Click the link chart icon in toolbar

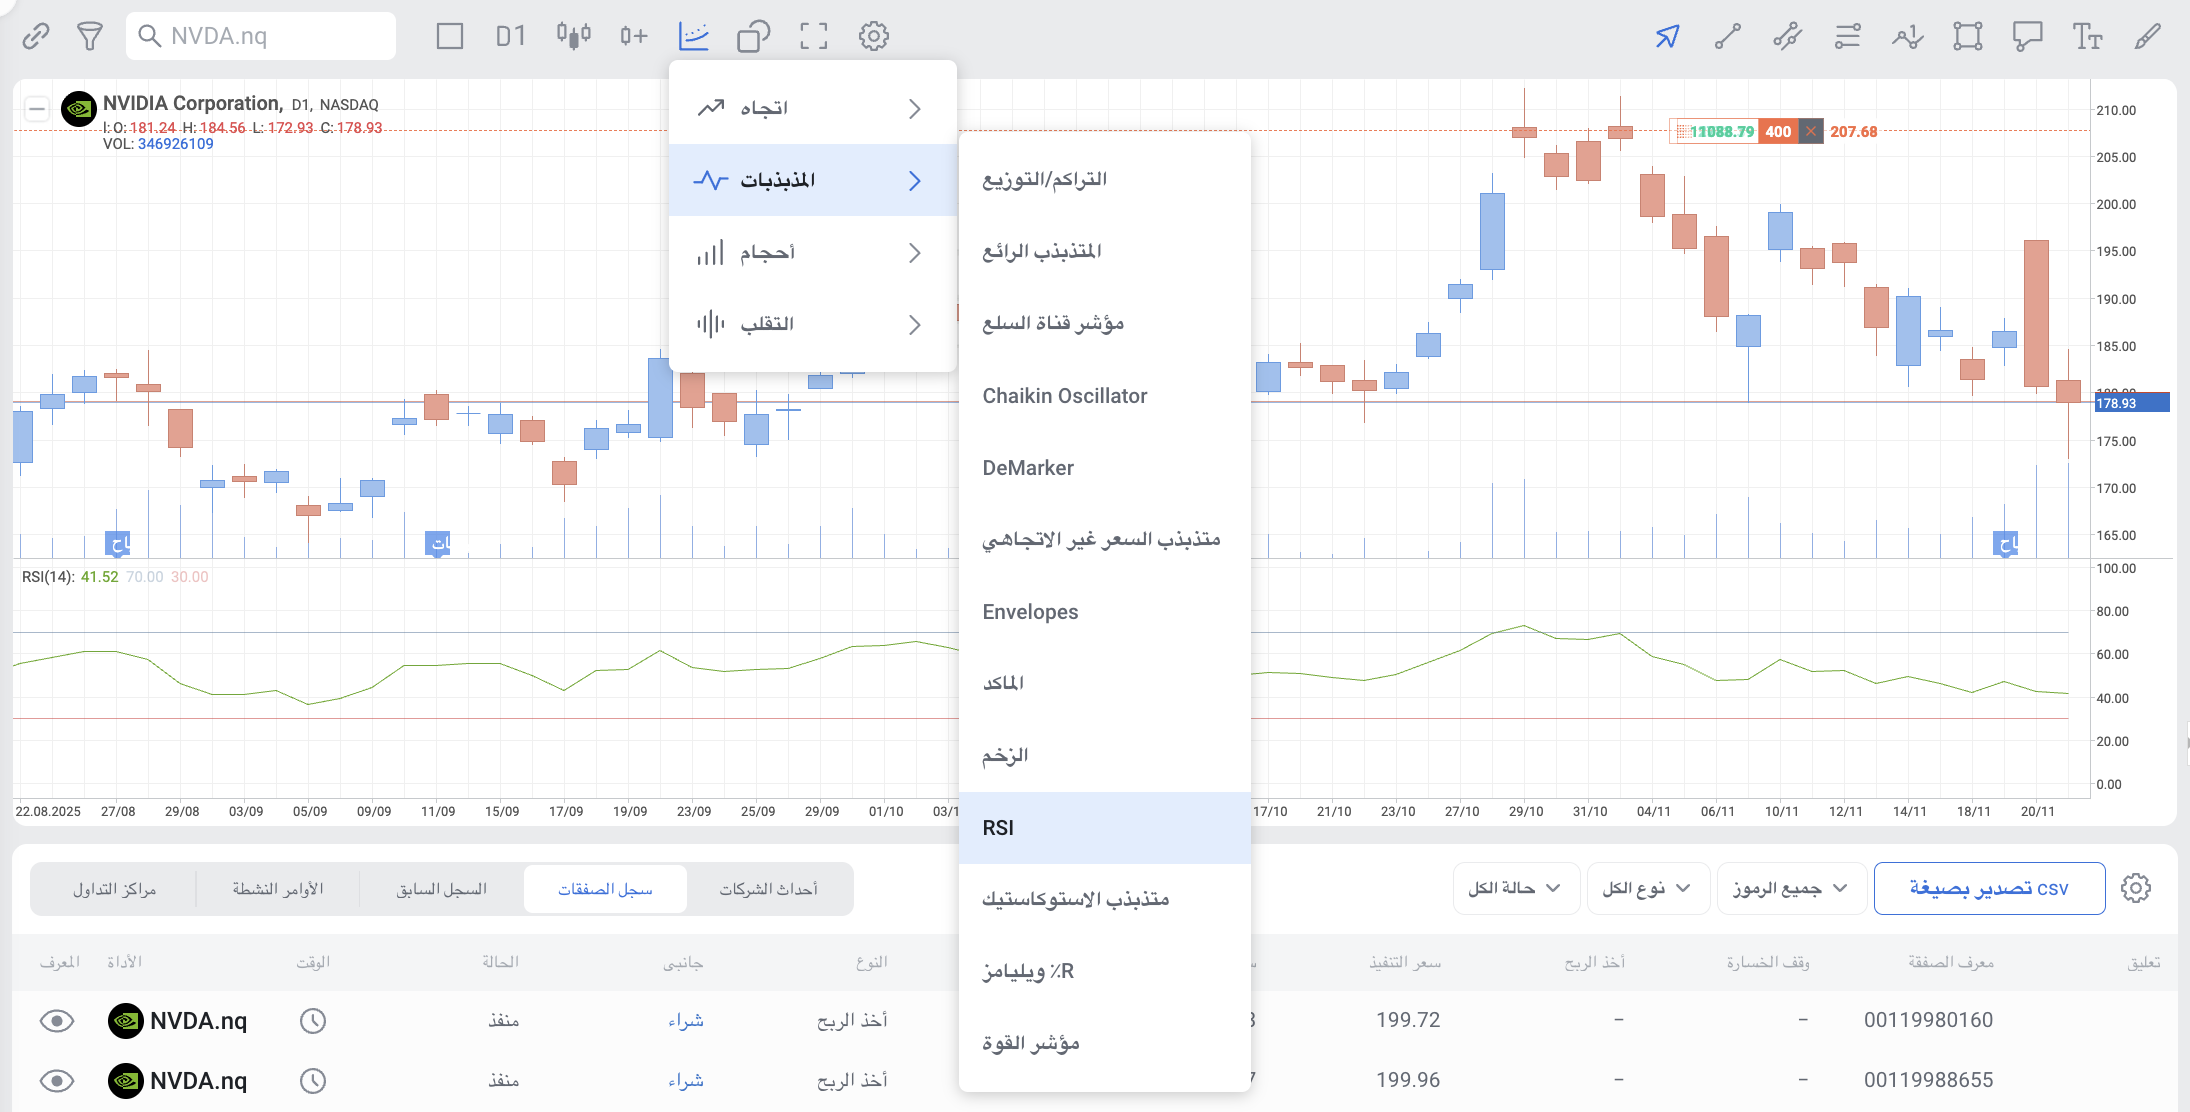click(x=36, y=36)
